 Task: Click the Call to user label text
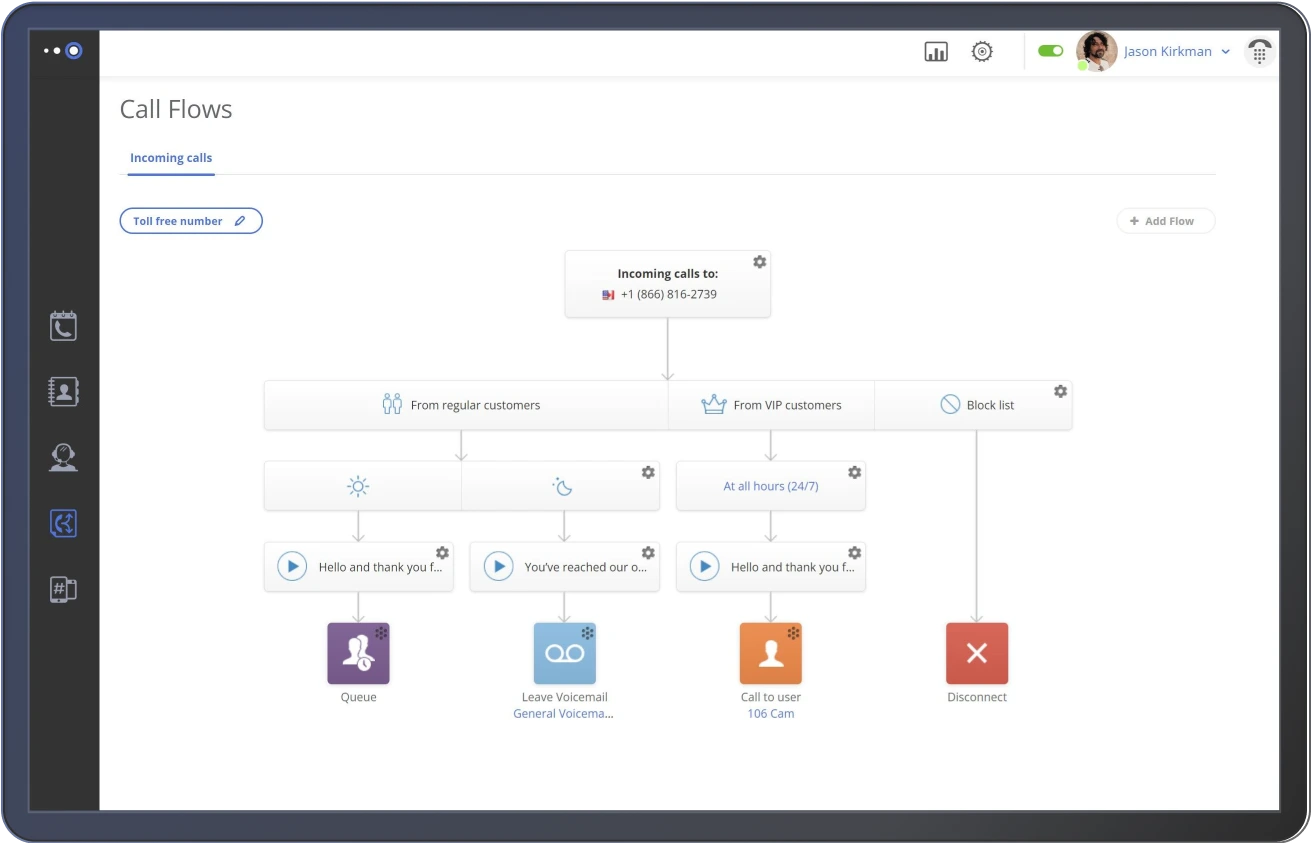(x=771, y=697)
